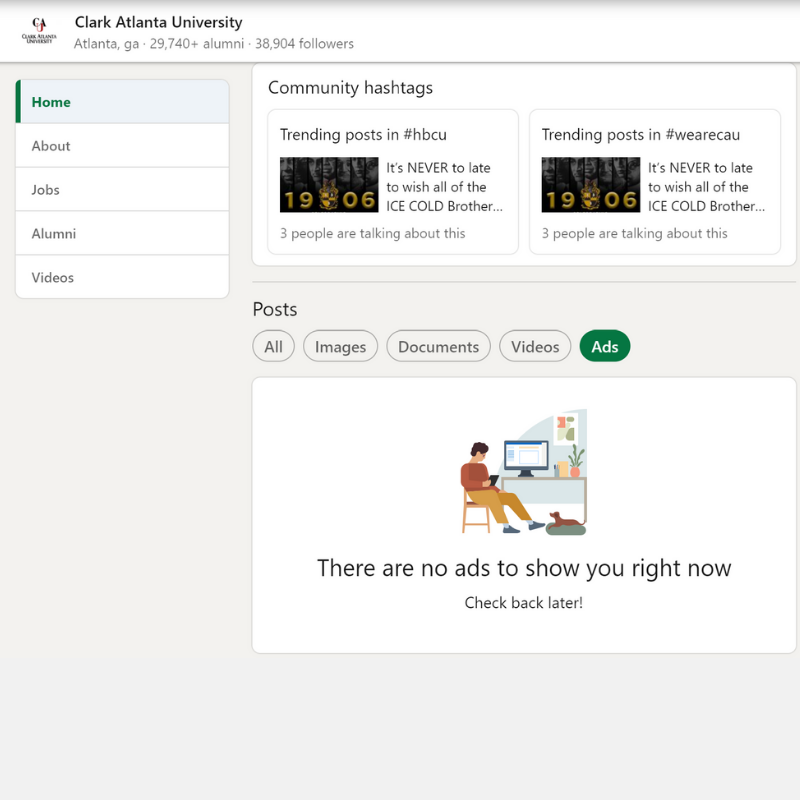Click the Clark Atlanta University page title
The height and width of the screenshot is (800, 800).
tap(159, 22)
